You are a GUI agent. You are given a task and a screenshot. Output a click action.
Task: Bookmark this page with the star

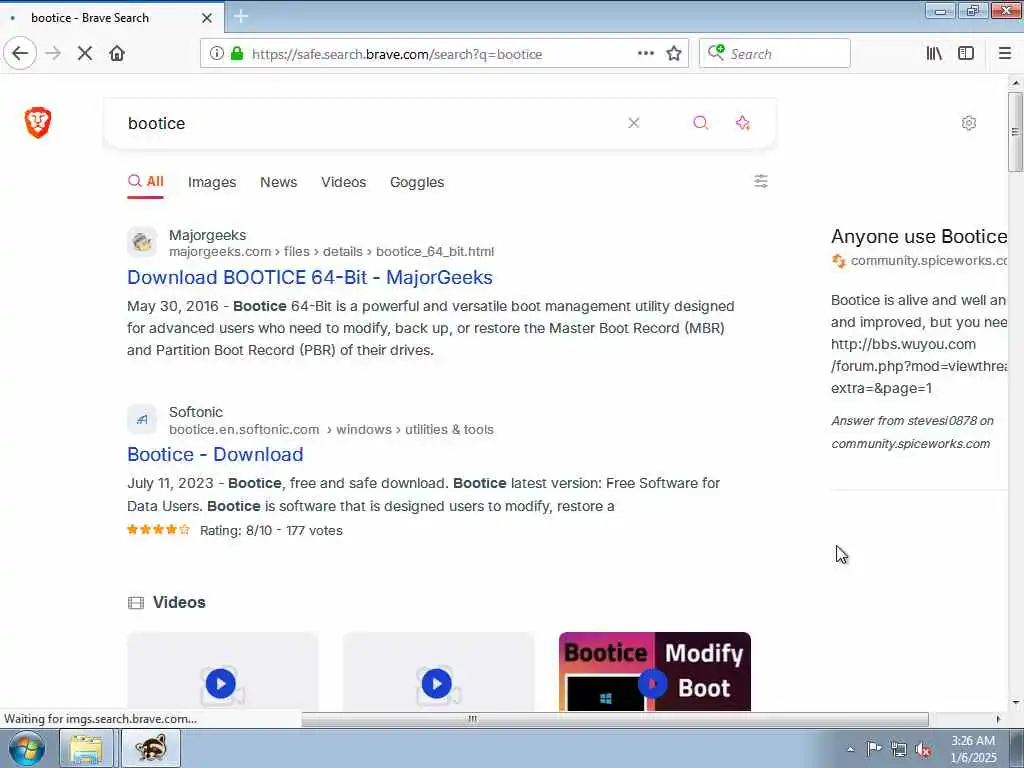(674, 54)
